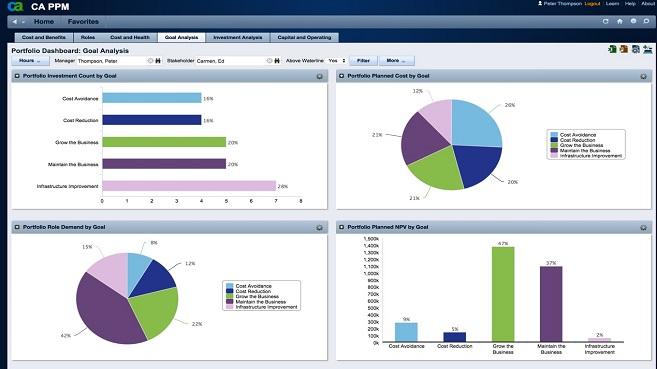Click the Maintain the Business column in NPV chart
657x369 pixels.
tap(551, 304)
